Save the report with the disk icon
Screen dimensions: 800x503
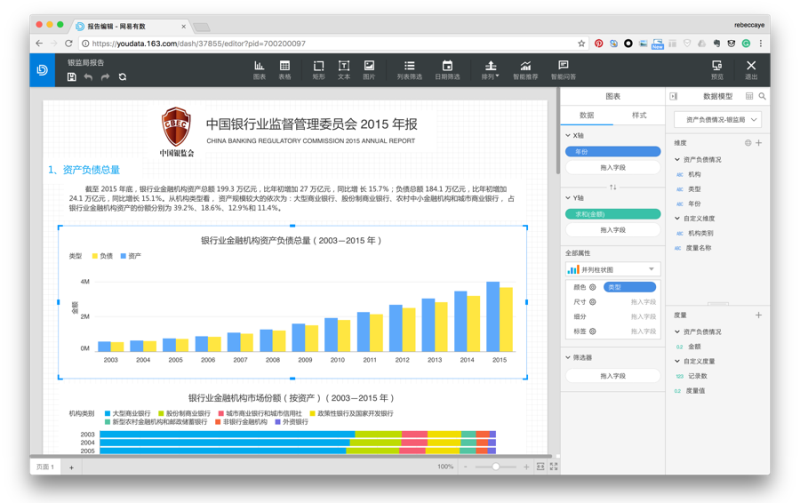pos(71,77)
